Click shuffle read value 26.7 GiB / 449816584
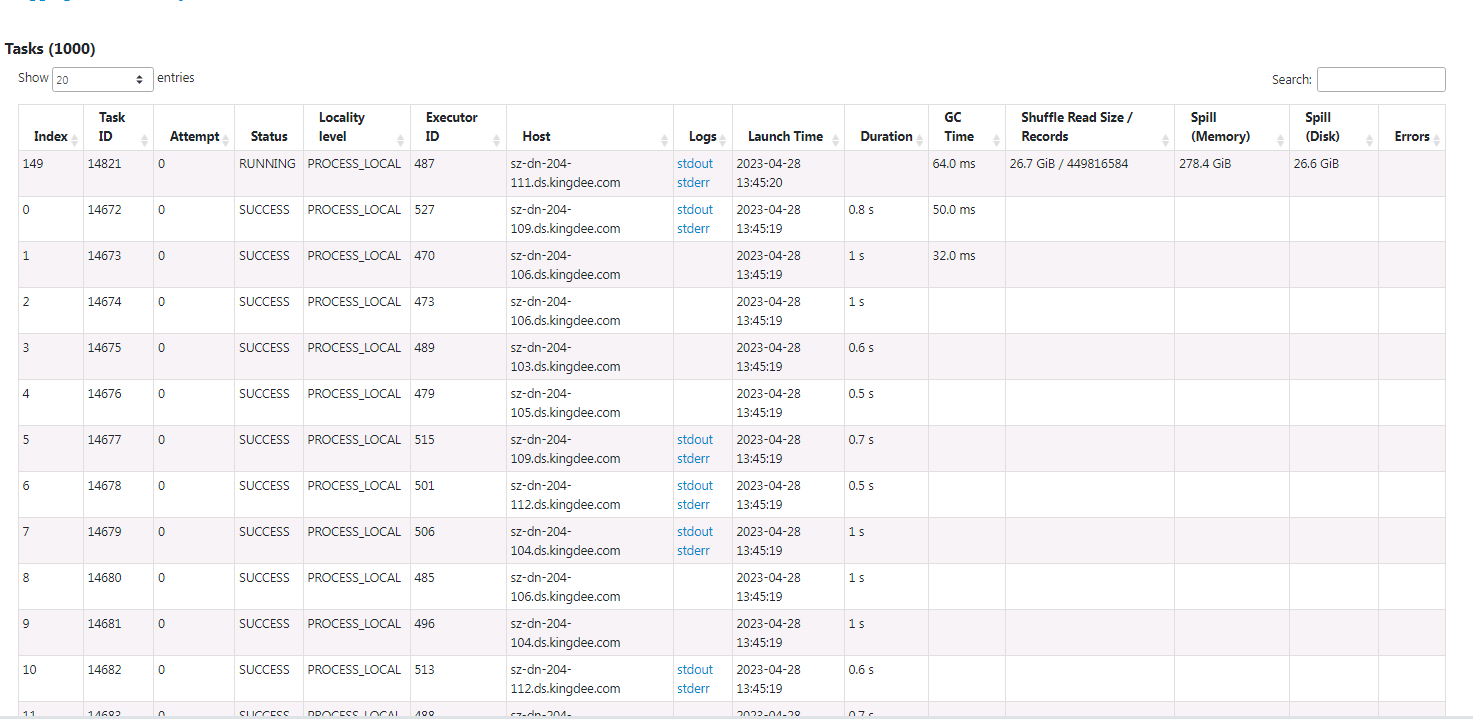The image size is (1473, 719). coord(1069,164)
